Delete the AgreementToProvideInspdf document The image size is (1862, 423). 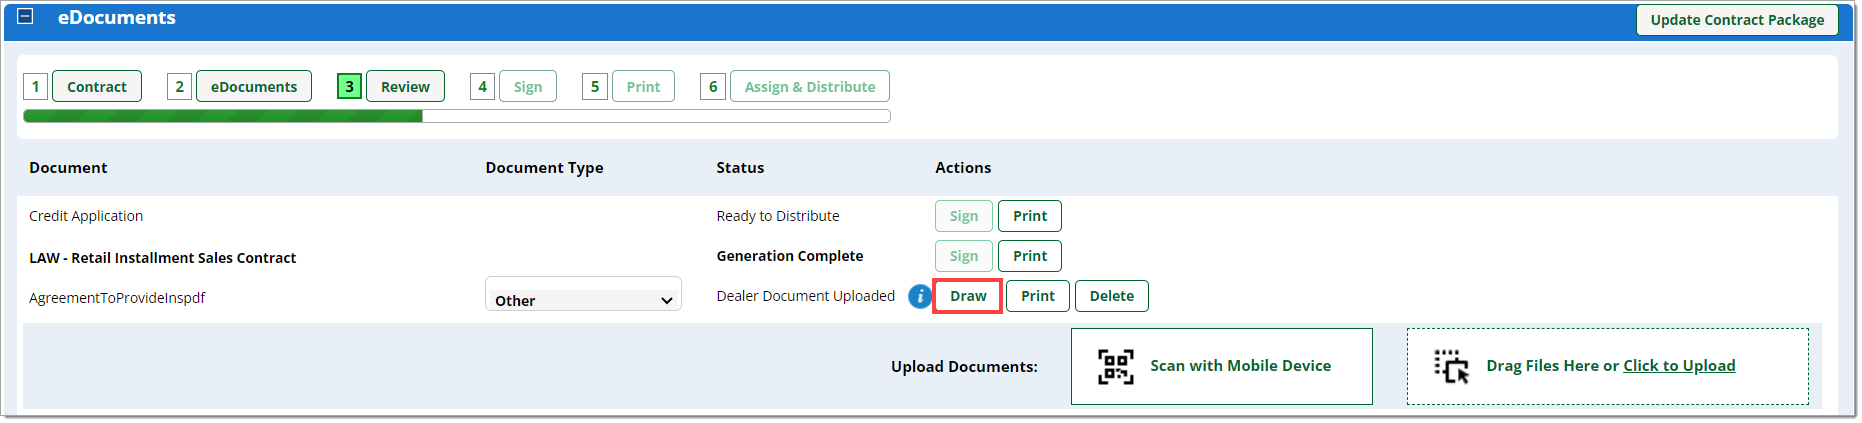[1112, 296]
